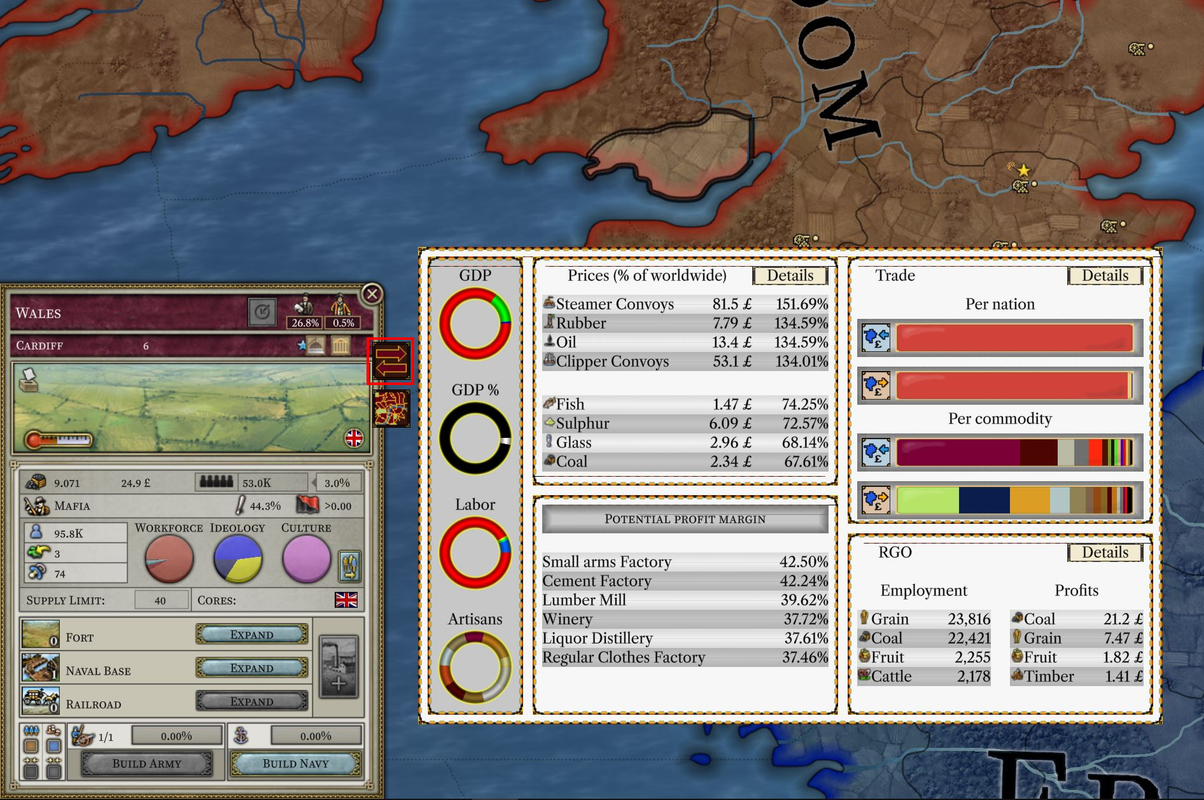Image resolution: width=1204 pixels, height=800 pixels.
Task: Click the GDP % donut chart
Action: pyautogui.click(x=475, y=438)
